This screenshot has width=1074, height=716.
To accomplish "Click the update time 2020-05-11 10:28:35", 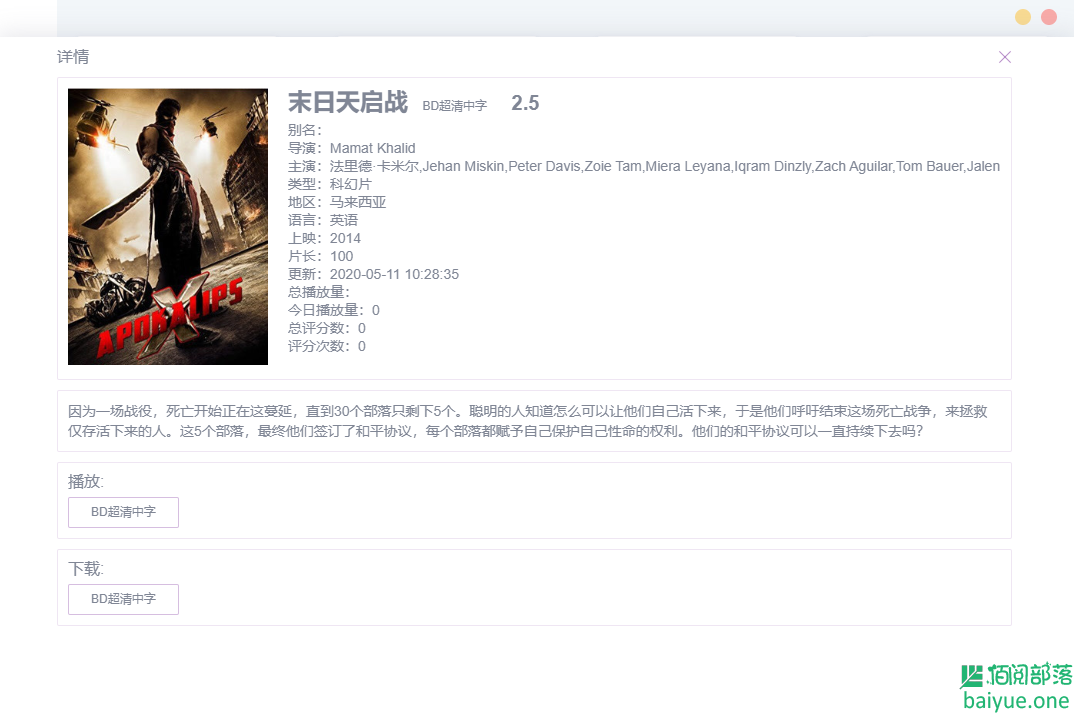I will pyautogui.click(x=395, y=274).
